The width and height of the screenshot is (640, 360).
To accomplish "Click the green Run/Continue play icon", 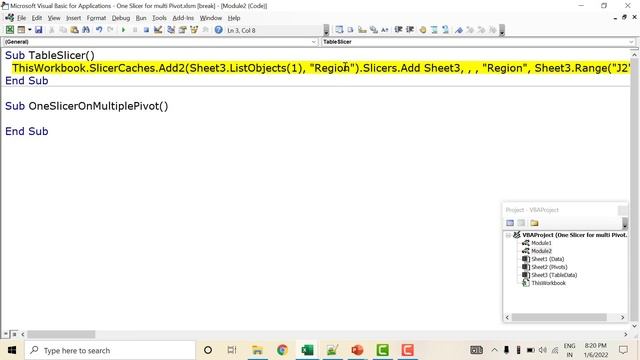I will point(123,30).
